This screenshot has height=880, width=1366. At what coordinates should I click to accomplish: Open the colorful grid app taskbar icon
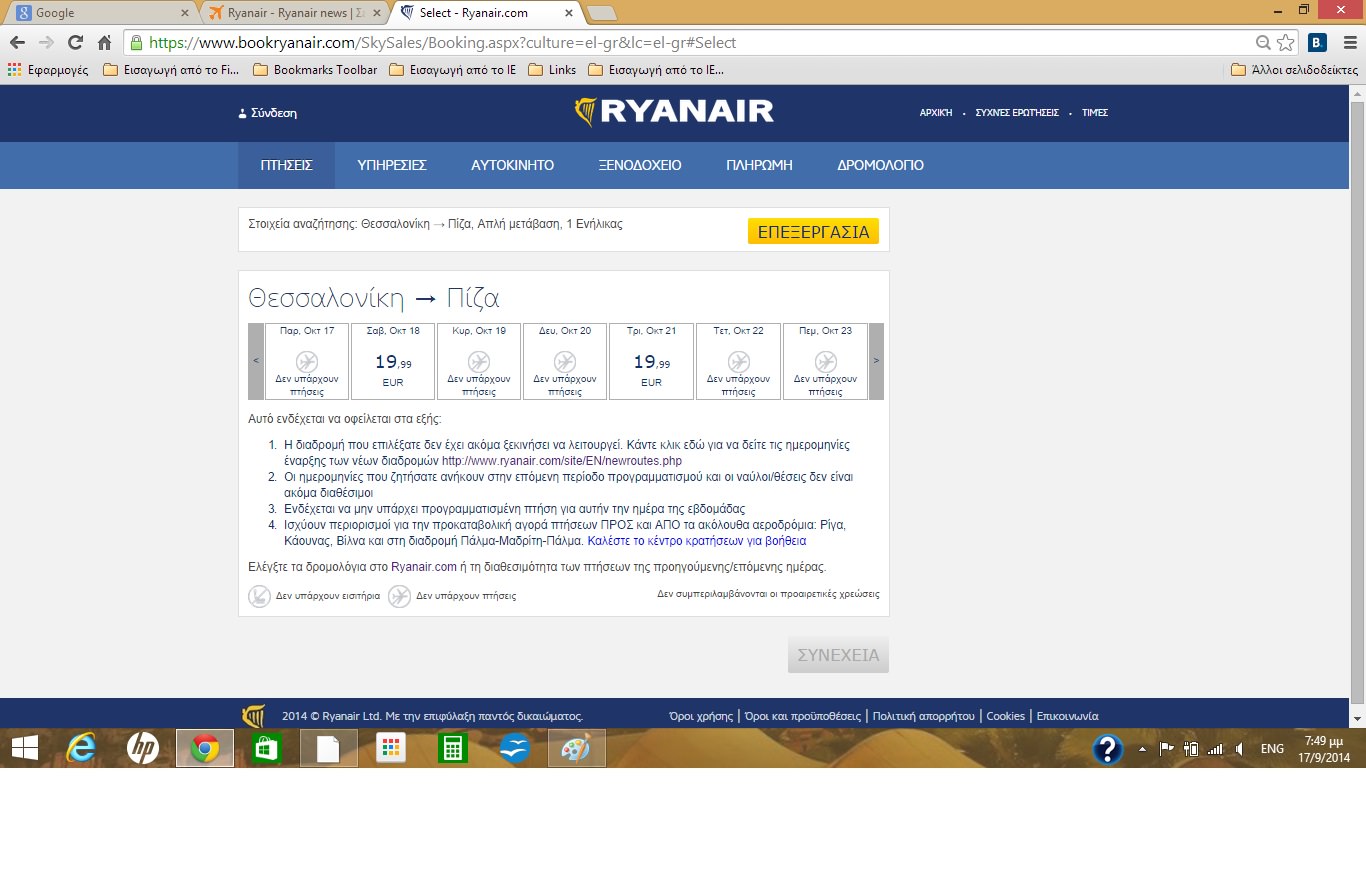pyautogui.click(x=391, y=748)
